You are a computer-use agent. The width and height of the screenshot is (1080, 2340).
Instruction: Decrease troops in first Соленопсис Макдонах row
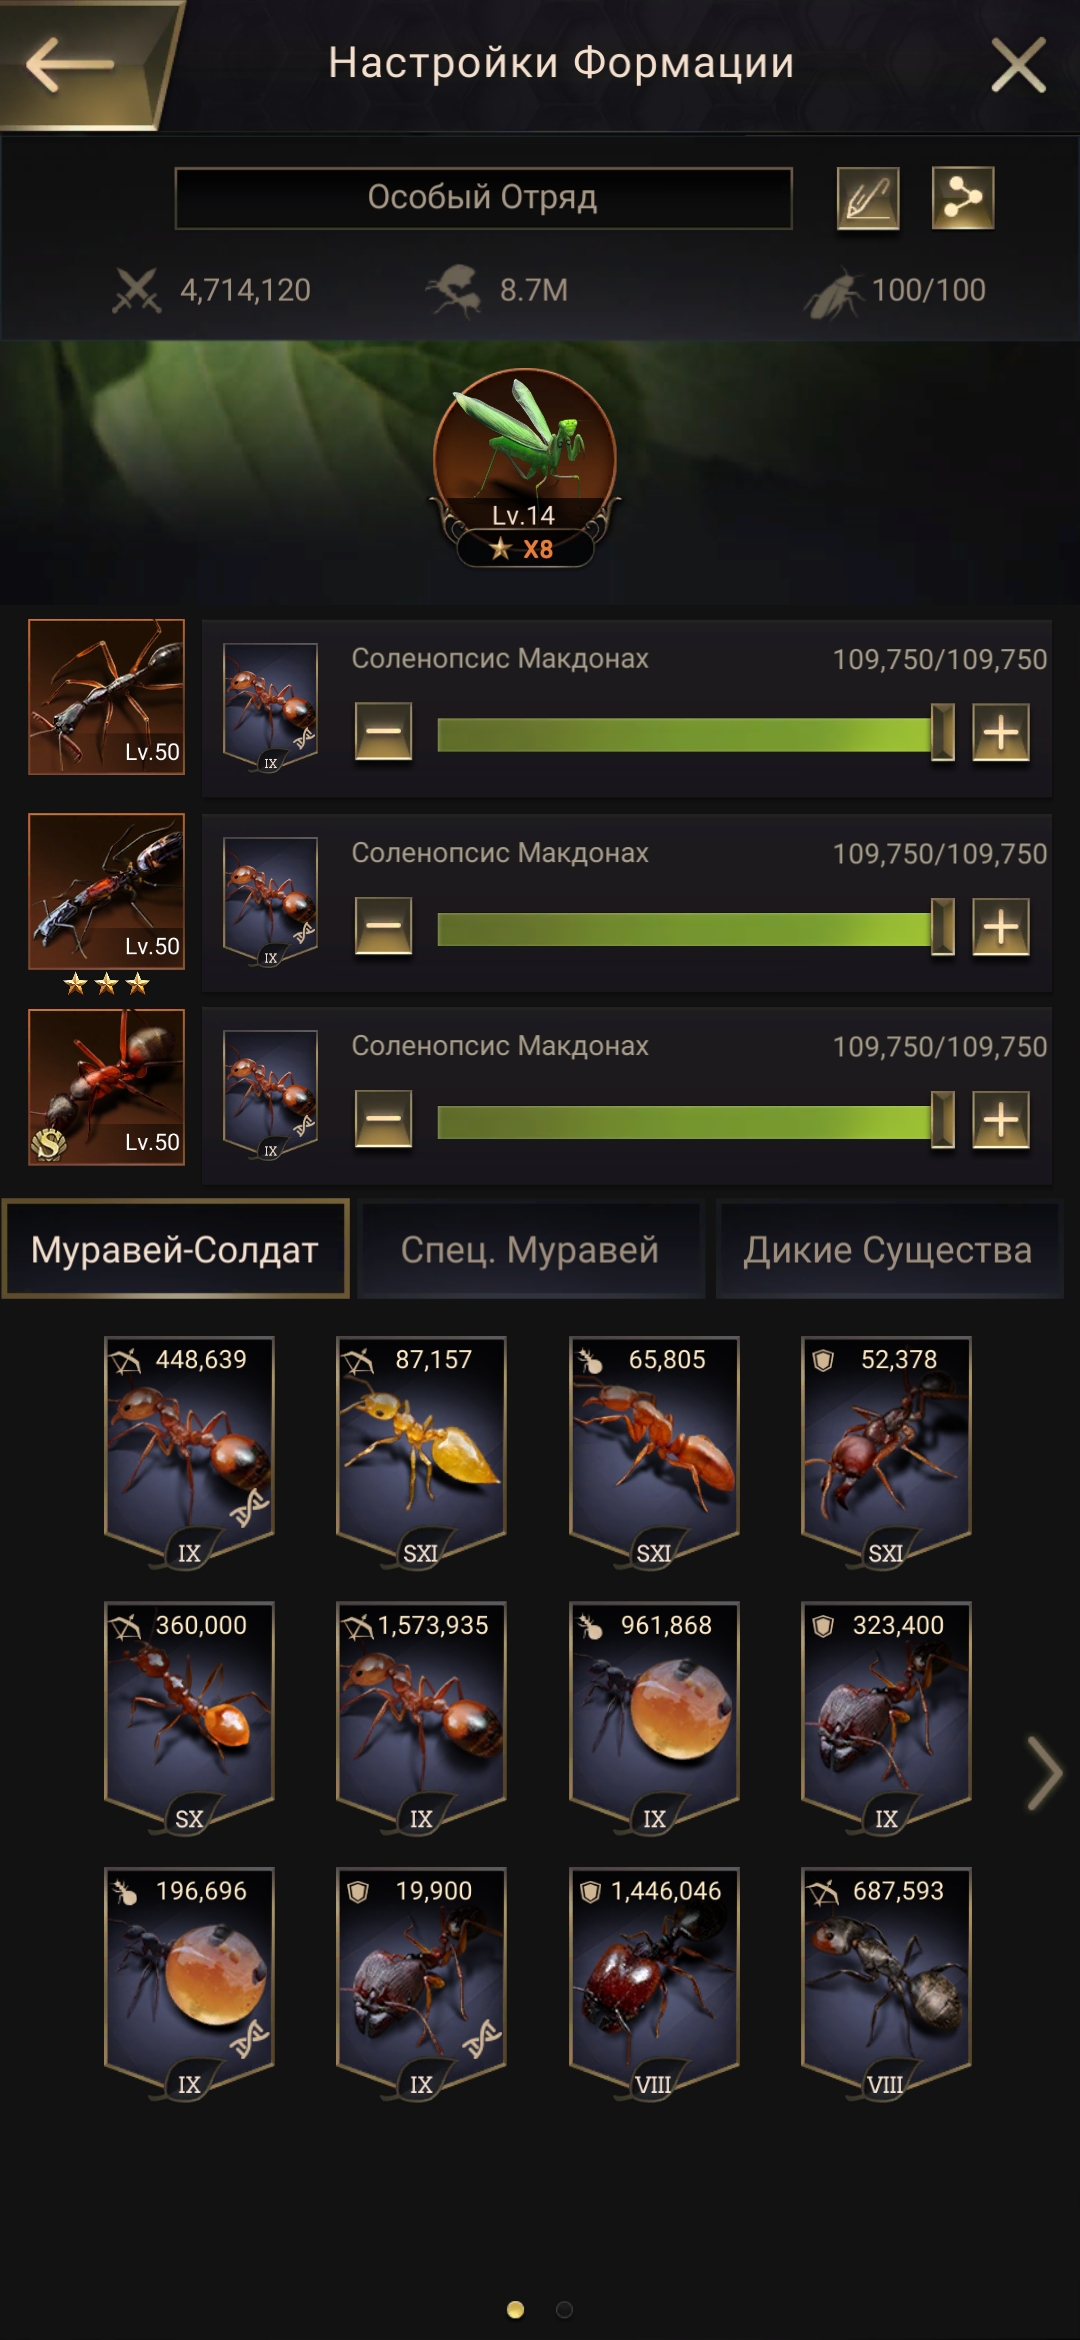(383, 732)
